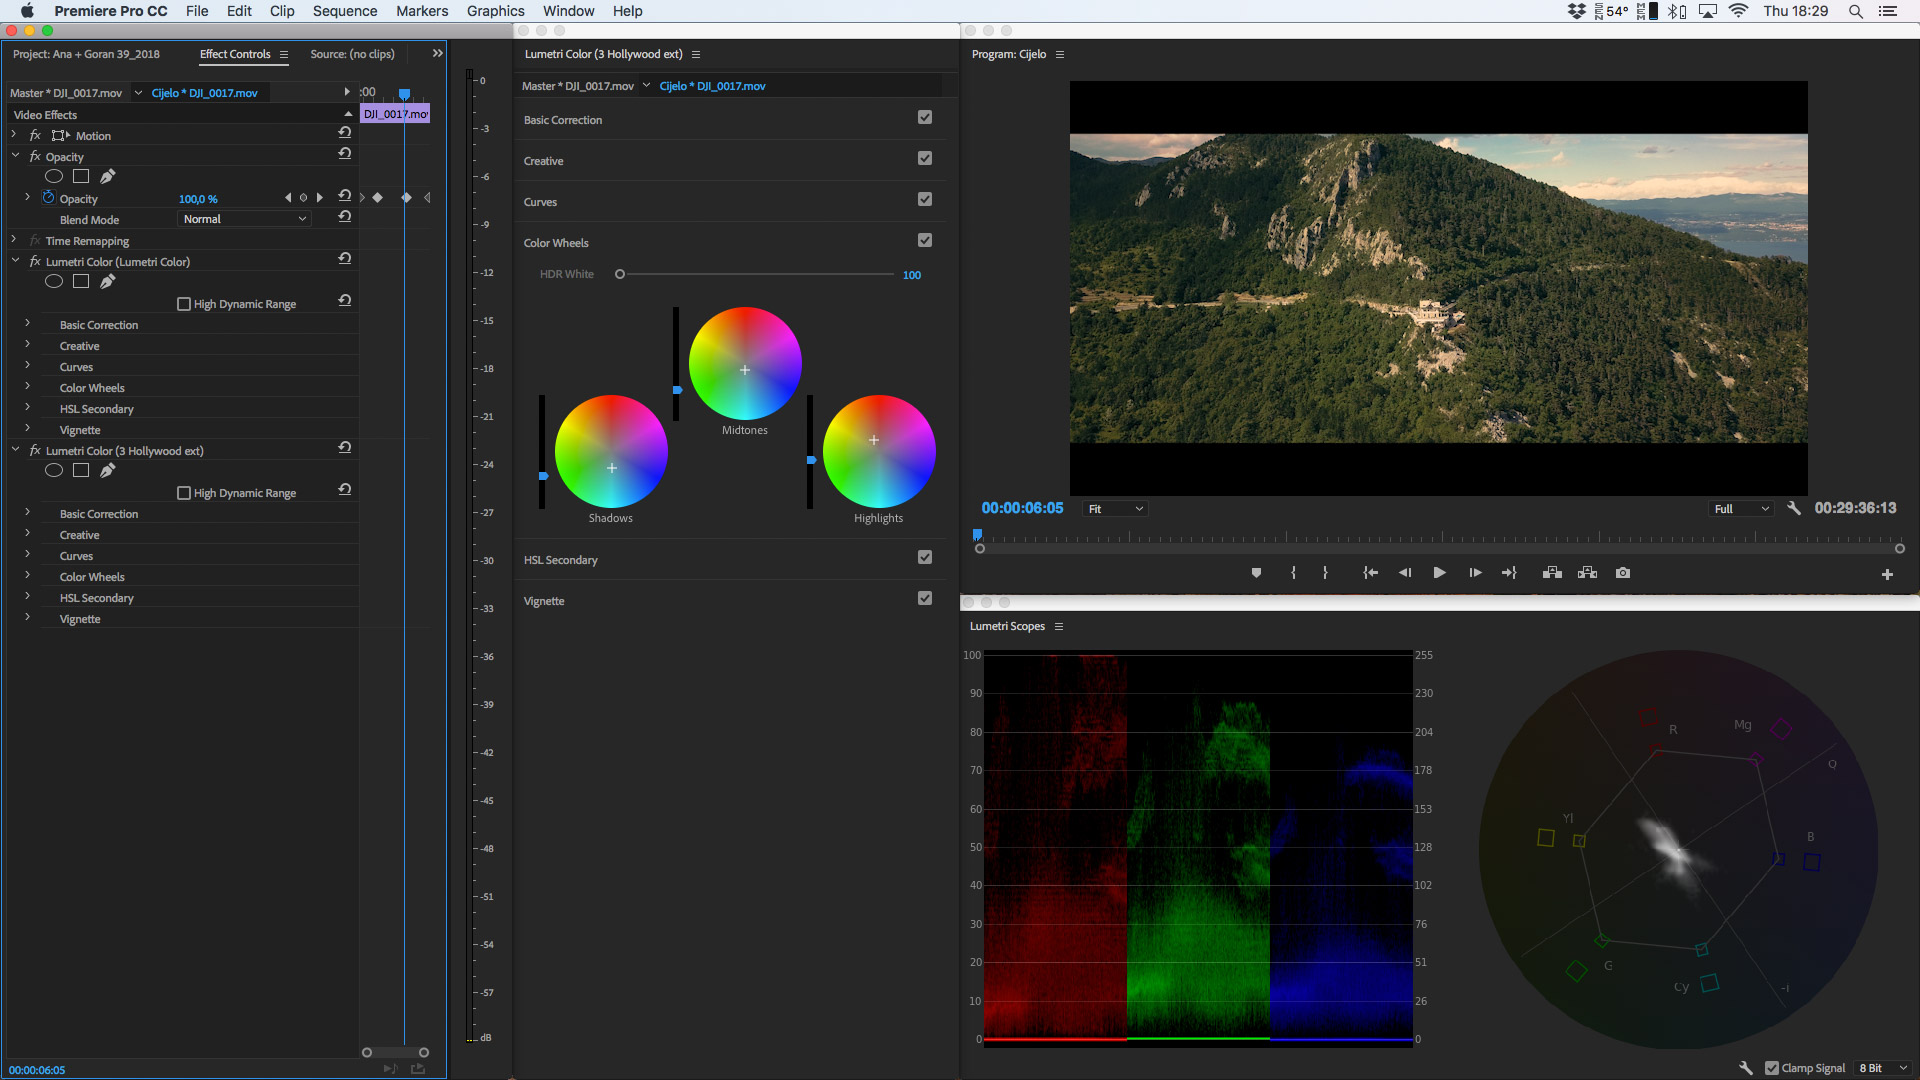Open the Fit zoom level dropdown
The image size is (1920, 1080).
1115,509
